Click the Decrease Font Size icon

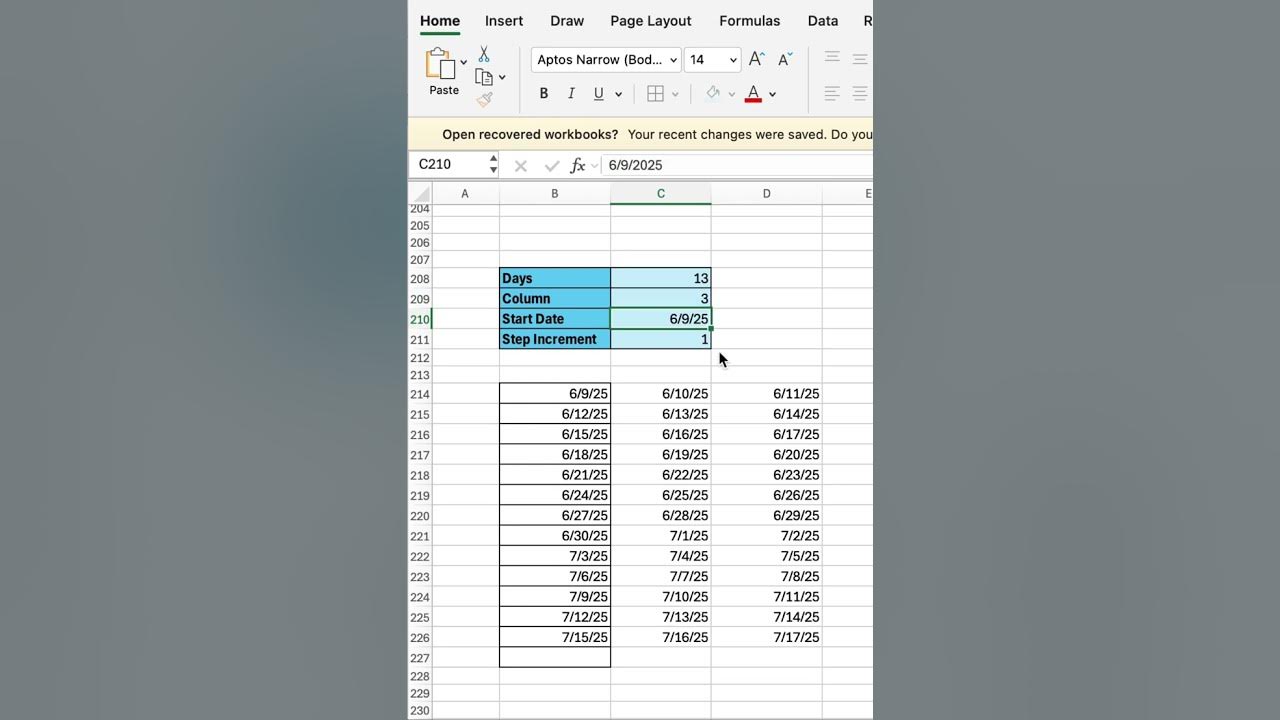[x=785, y=59]
